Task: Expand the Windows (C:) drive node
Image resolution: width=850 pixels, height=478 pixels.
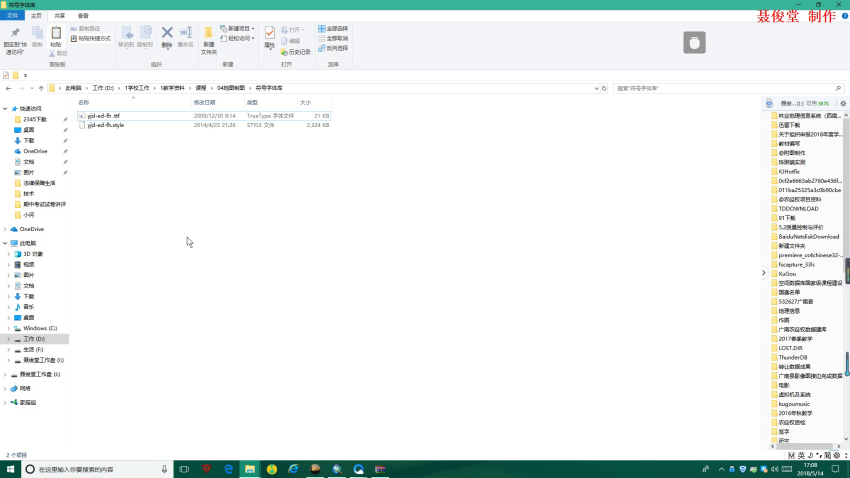Action: click(9, 328)
